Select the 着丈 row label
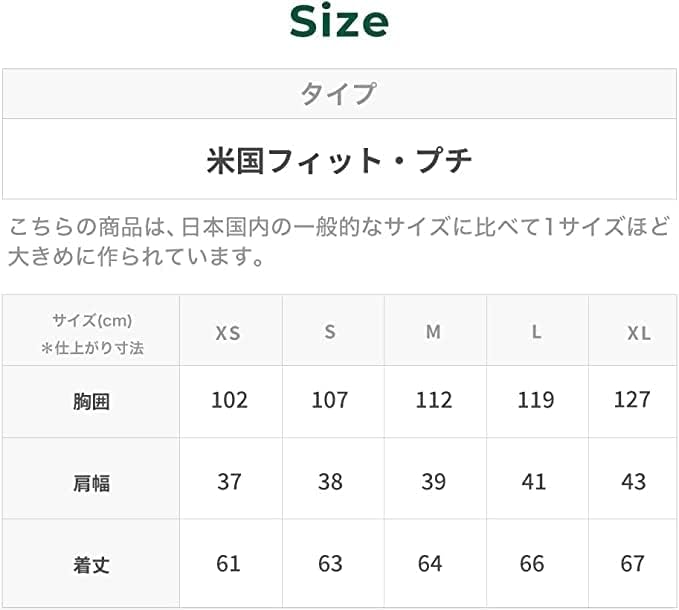679x610 pixels. pyautogui.click(x=91, y=565)
